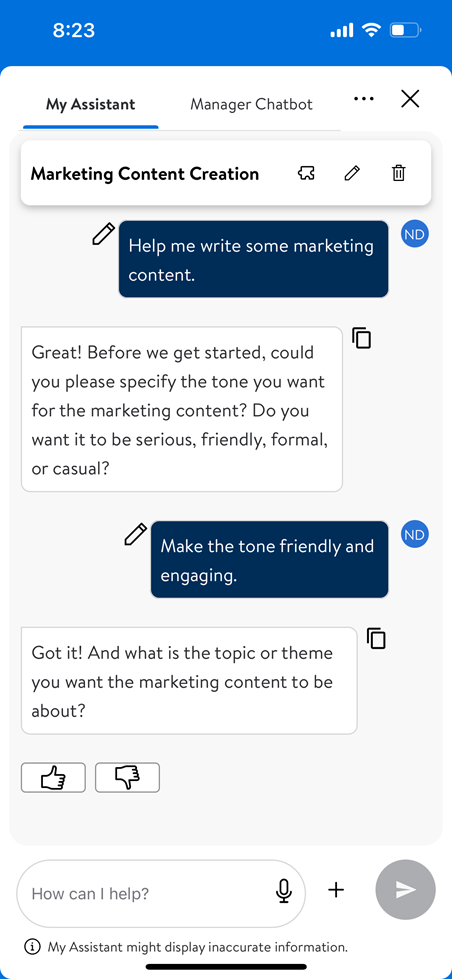Select the My Assistant tab
Viewport: 452px width, 979px height.
91,104
